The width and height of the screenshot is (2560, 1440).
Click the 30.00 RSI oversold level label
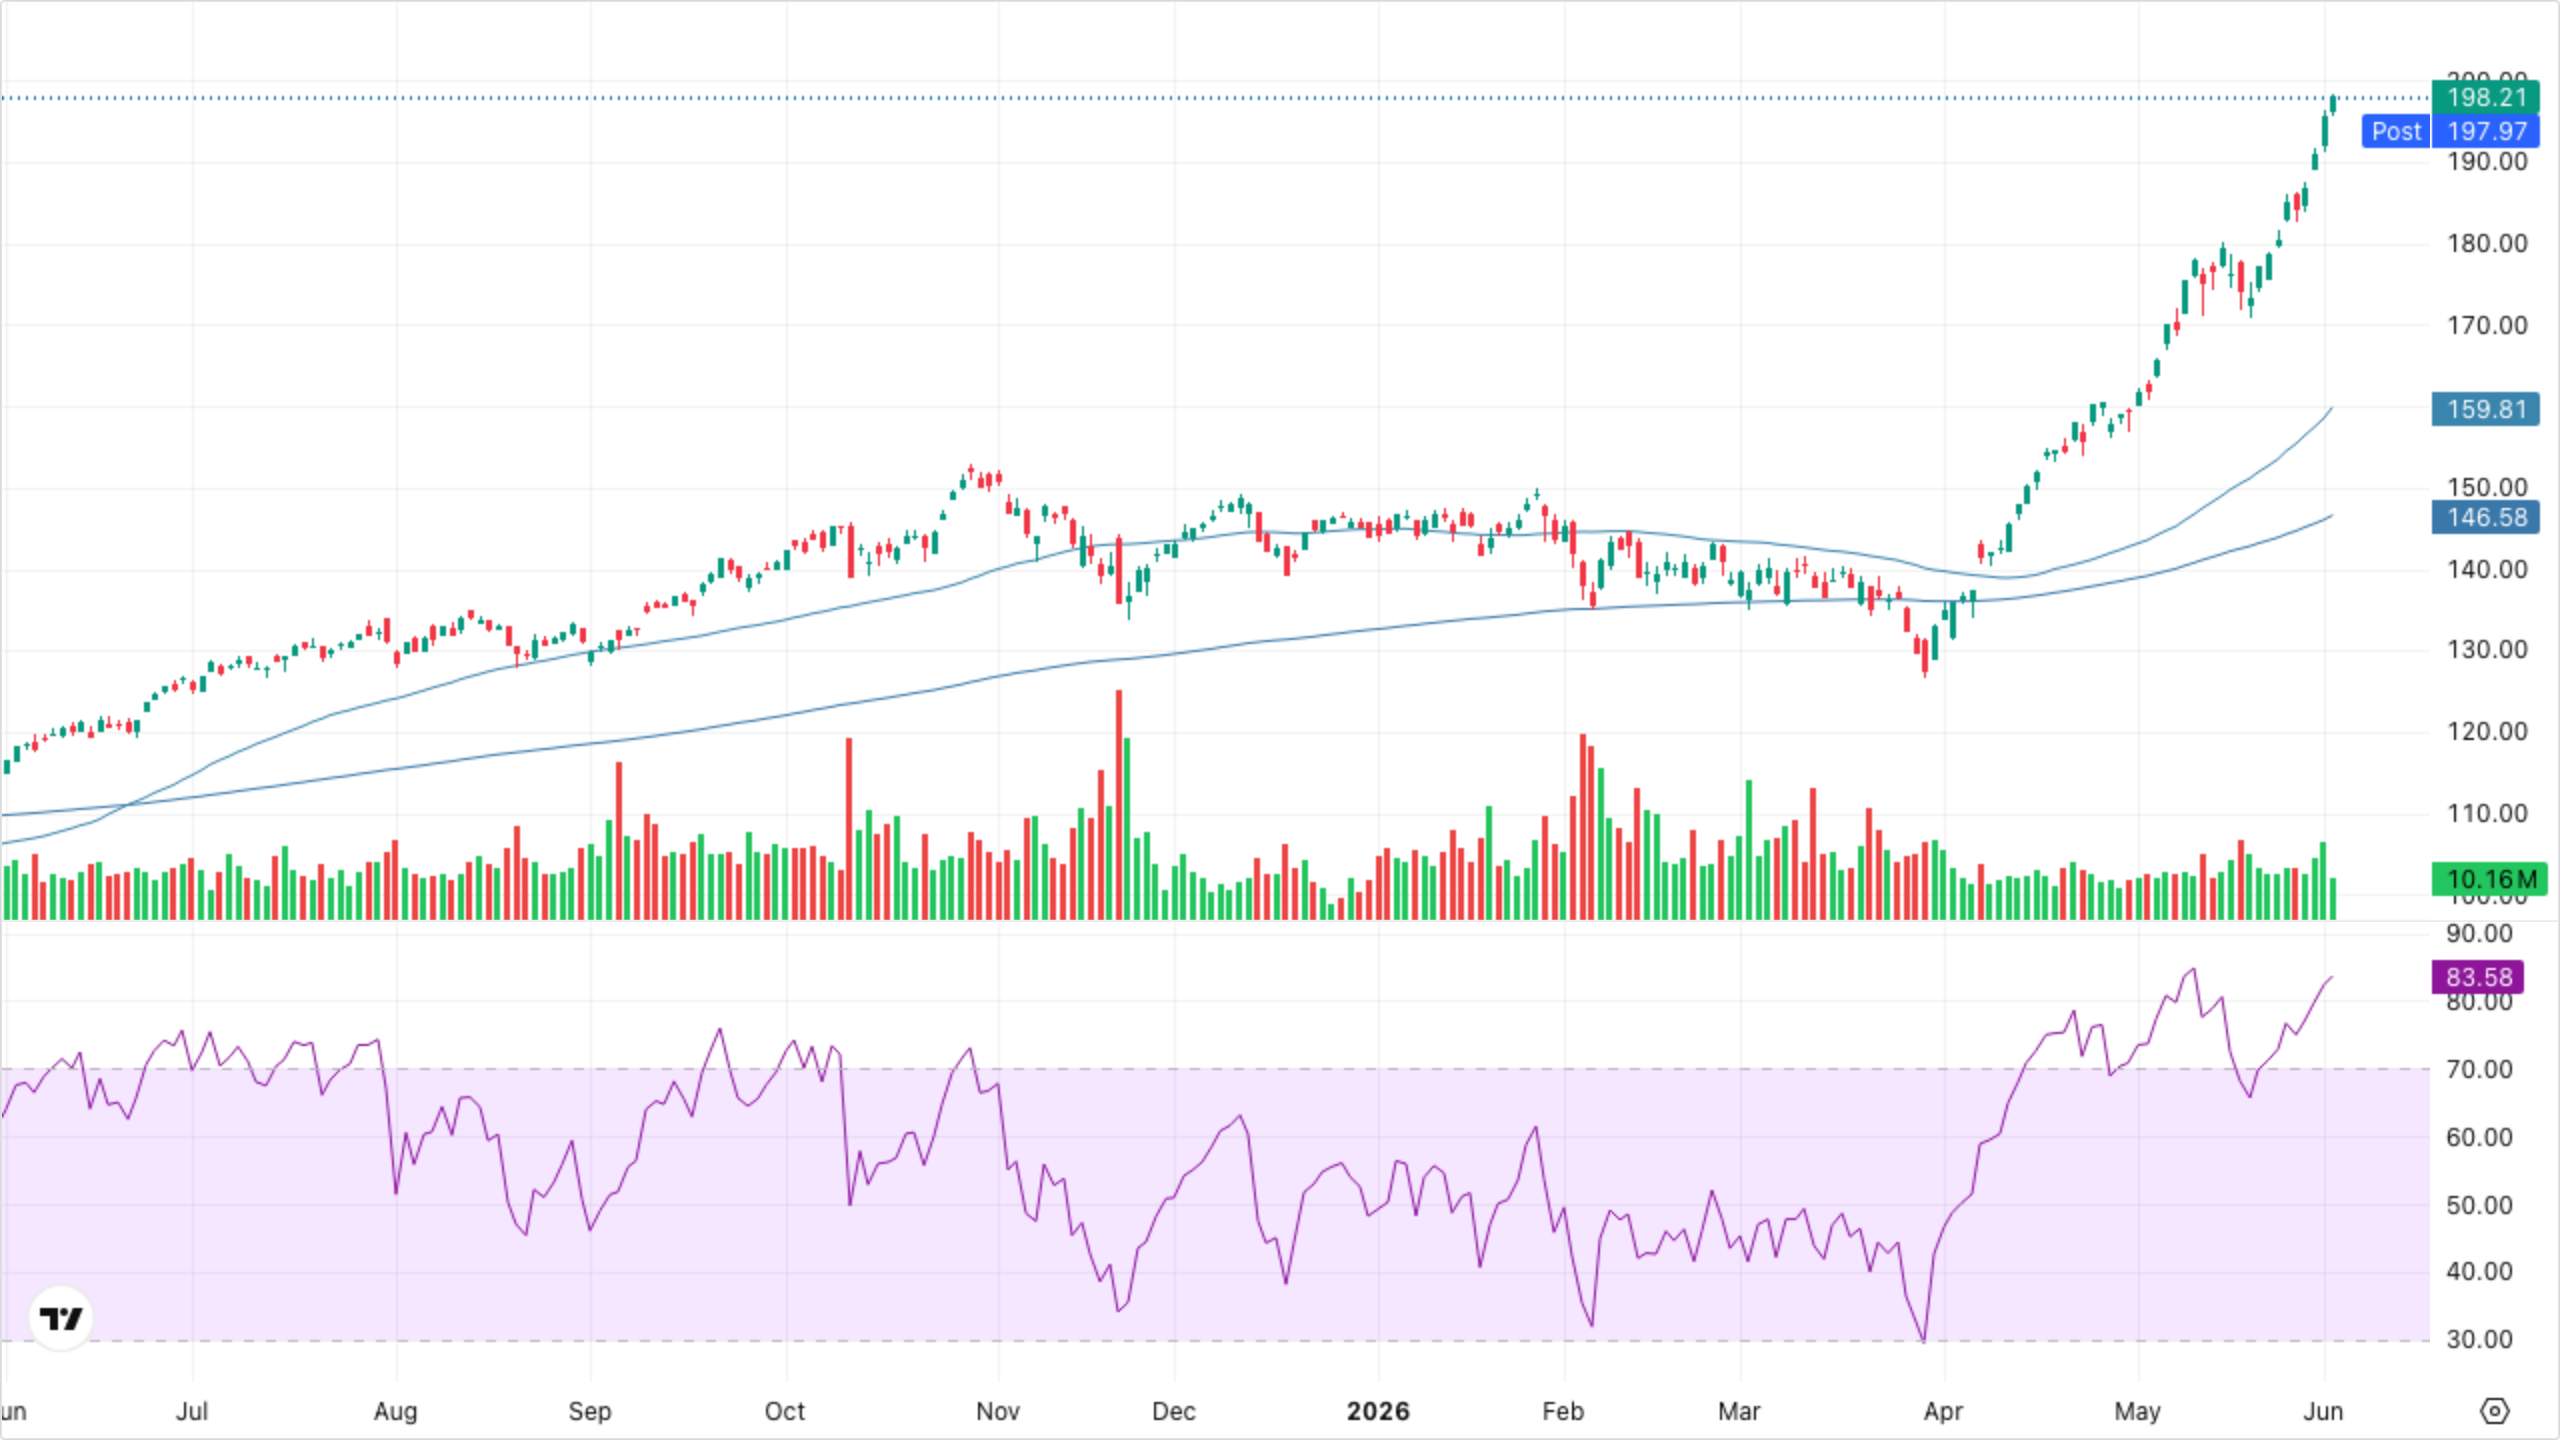2479,1339
